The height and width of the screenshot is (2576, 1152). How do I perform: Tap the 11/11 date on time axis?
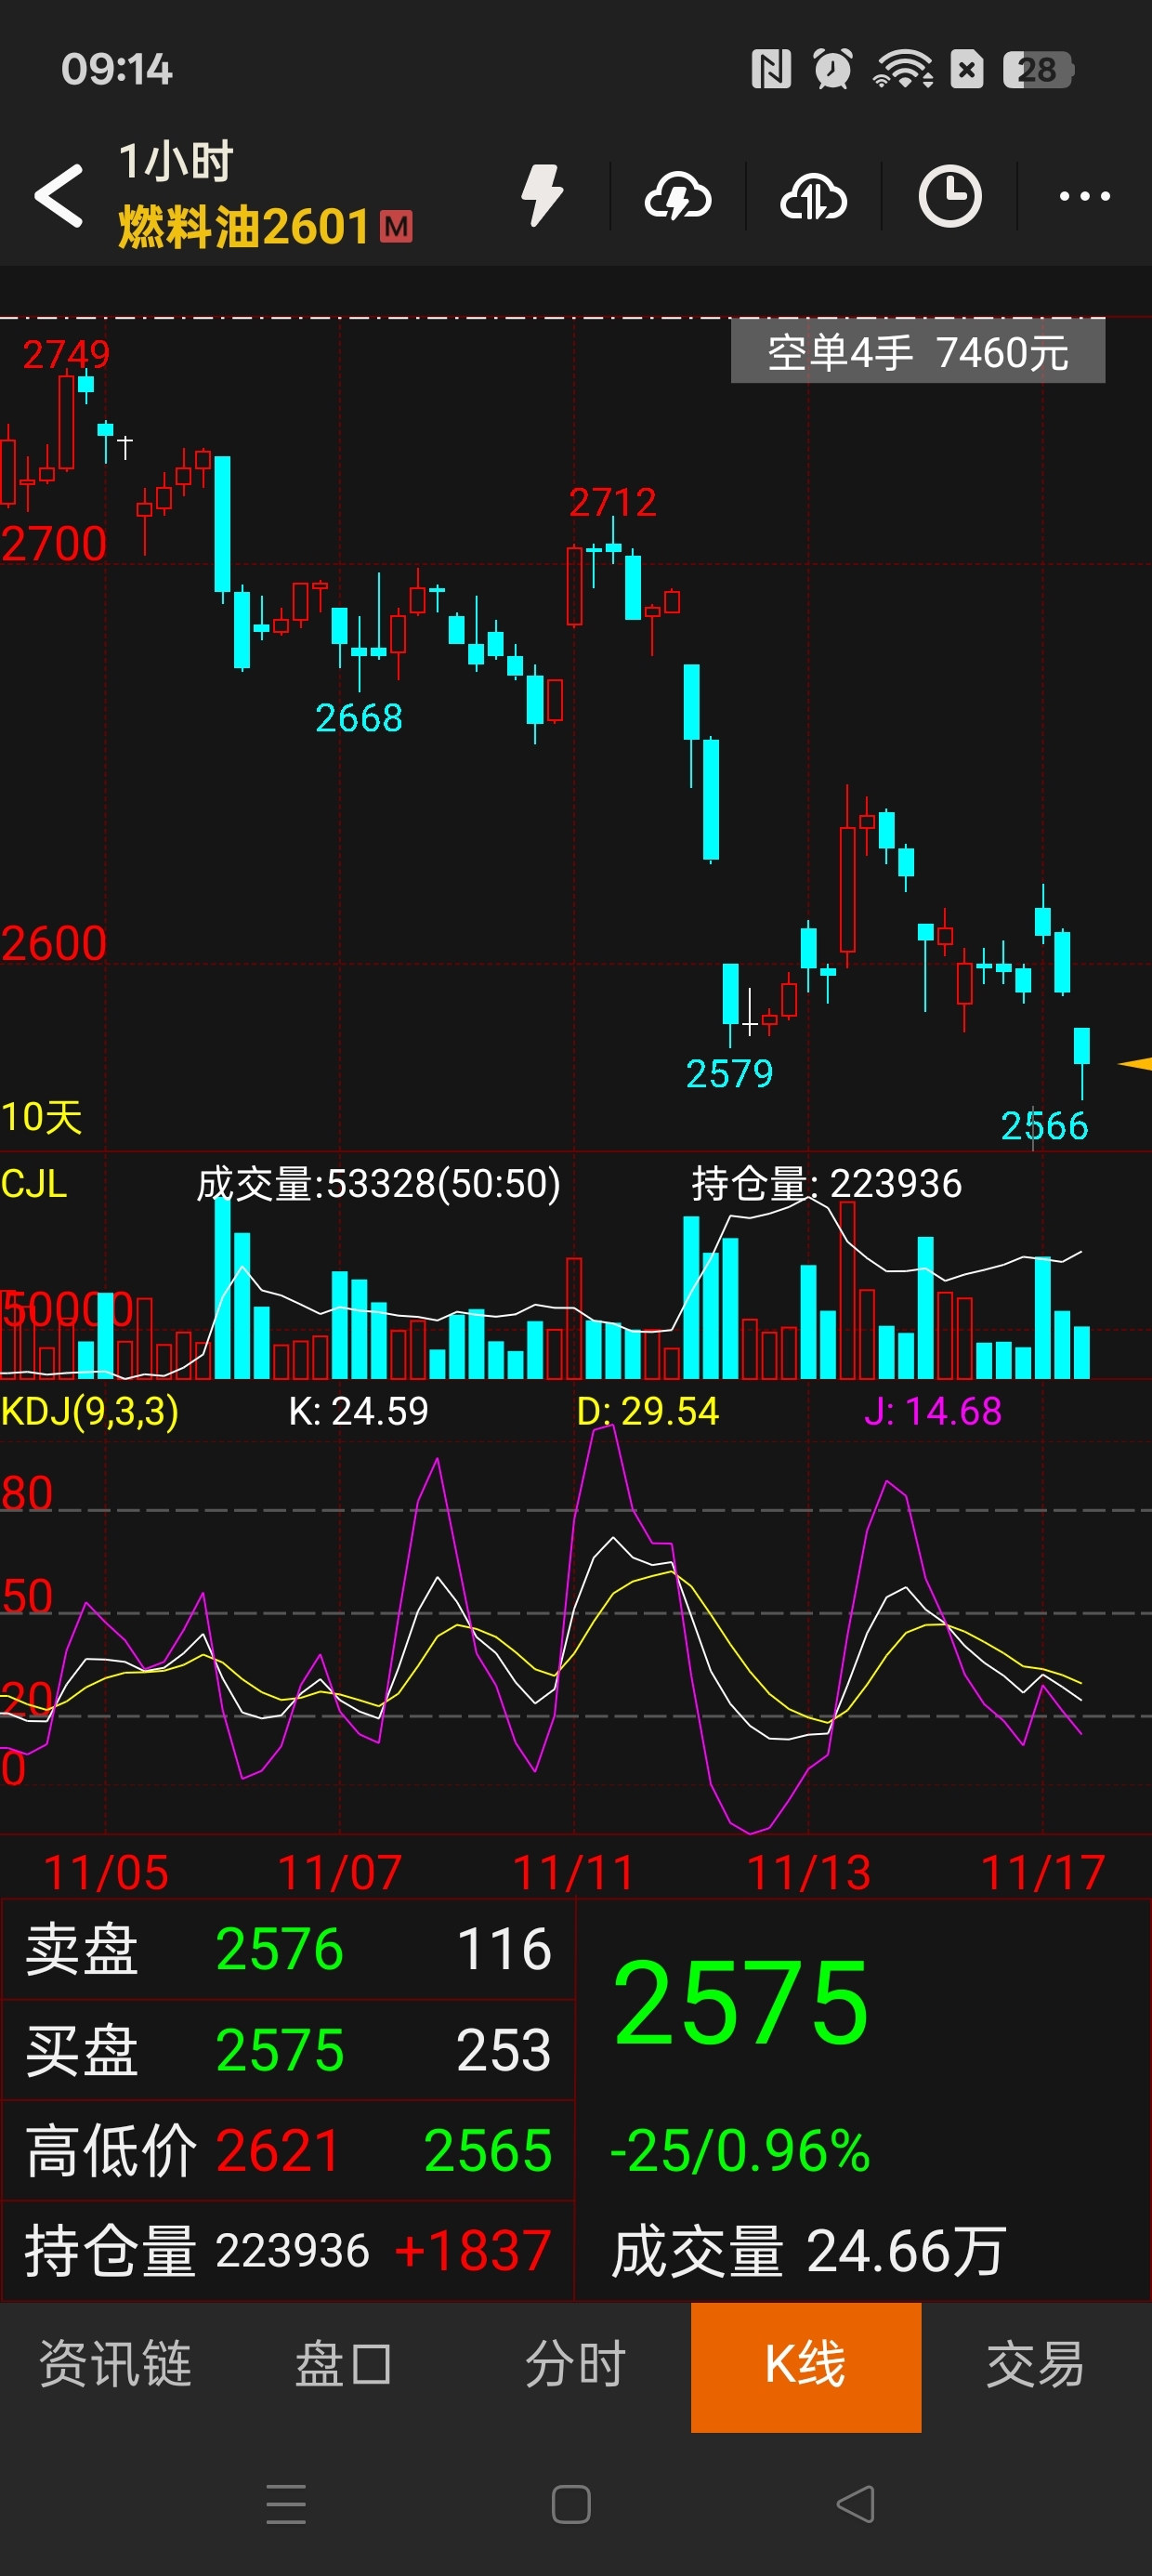pyautogui.click(x=574, y=1872)
